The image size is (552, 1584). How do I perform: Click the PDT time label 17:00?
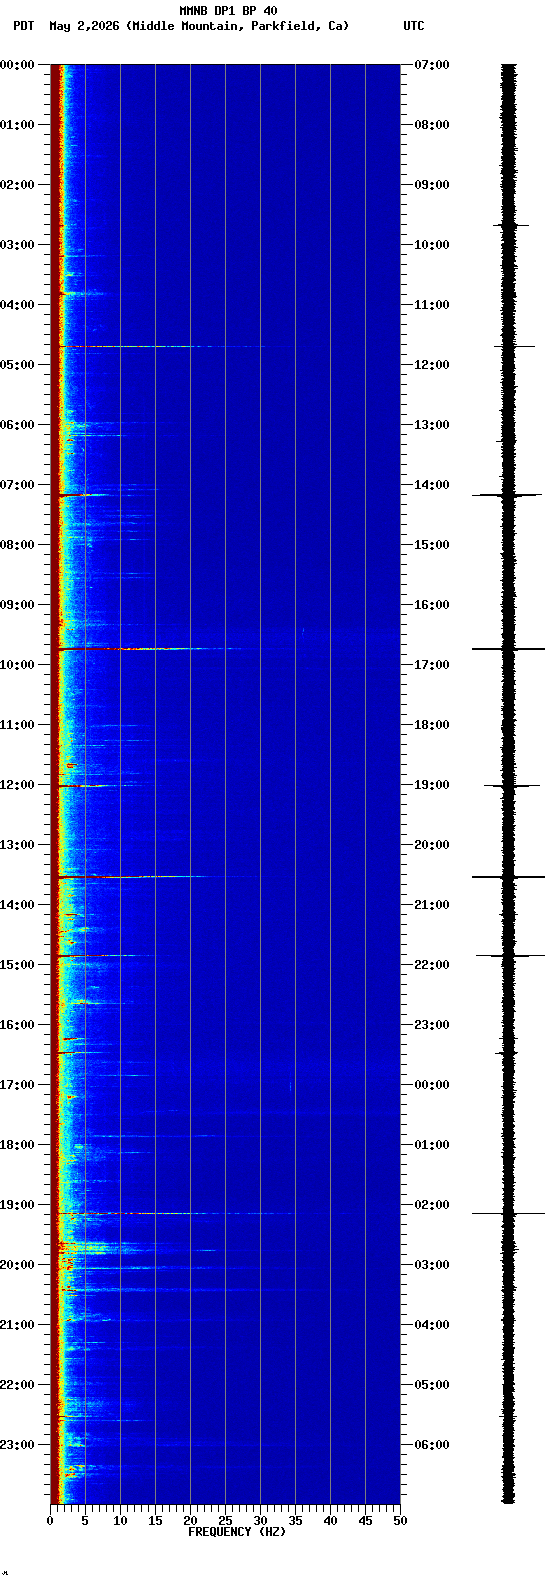(17, 1085)
